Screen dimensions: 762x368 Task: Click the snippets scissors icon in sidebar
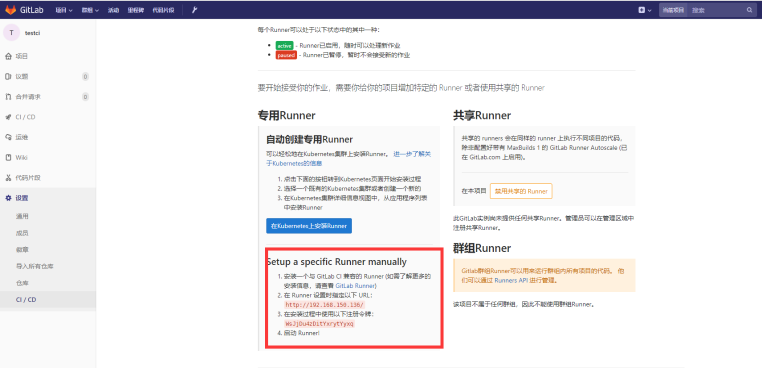(x=8, y=178)
